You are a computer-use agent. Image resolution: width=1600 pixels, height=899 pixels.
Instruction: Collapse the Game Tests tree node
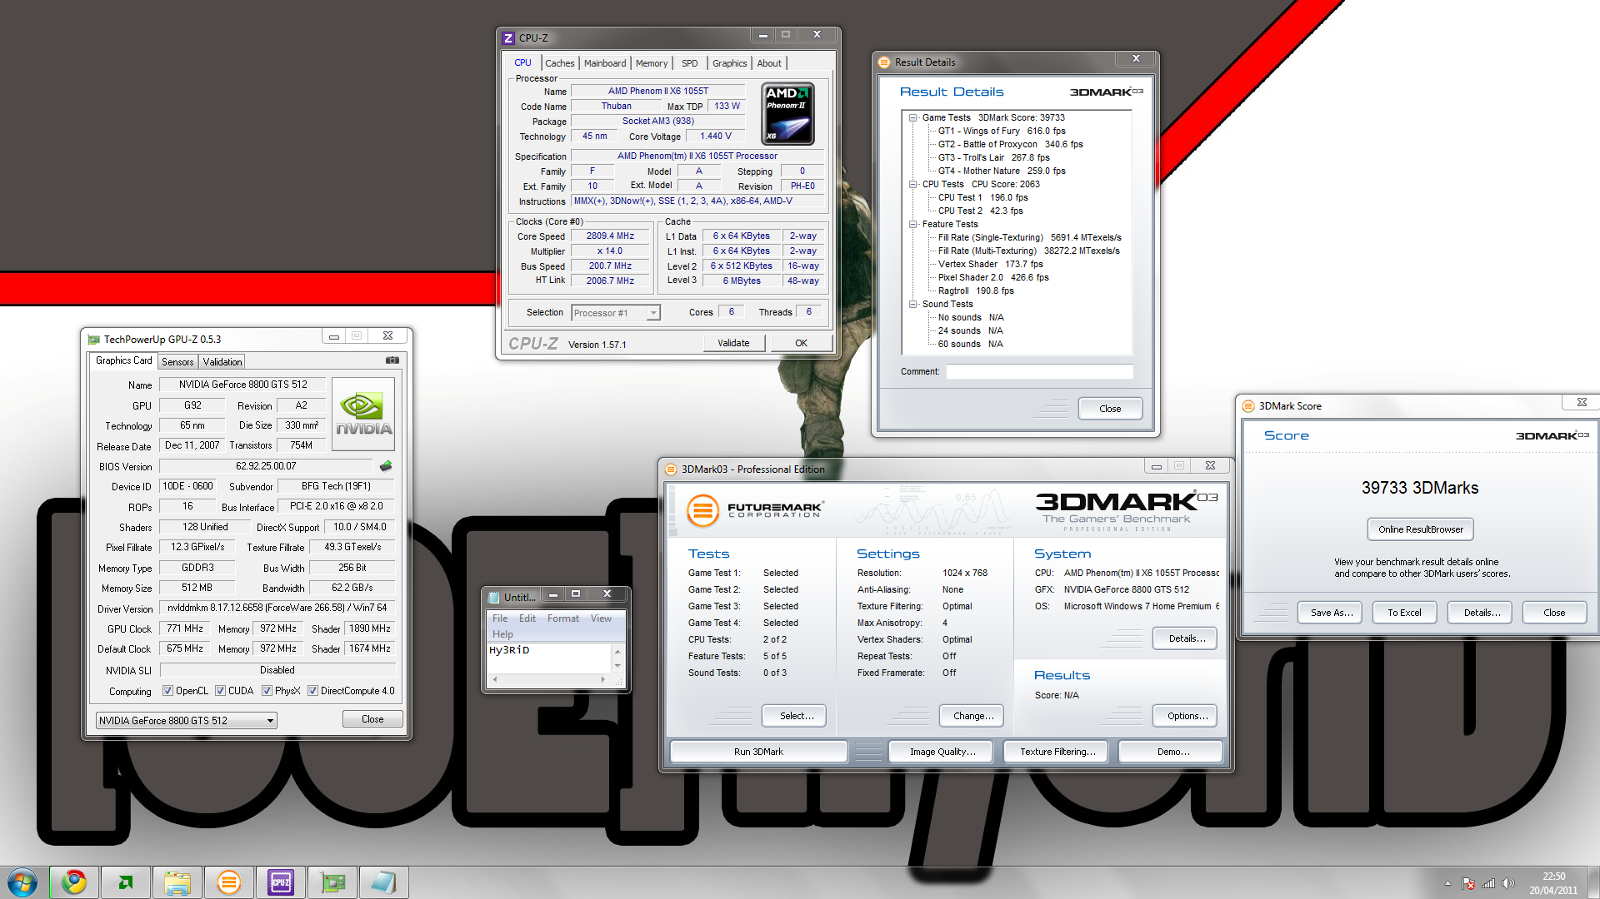[913, 118]
